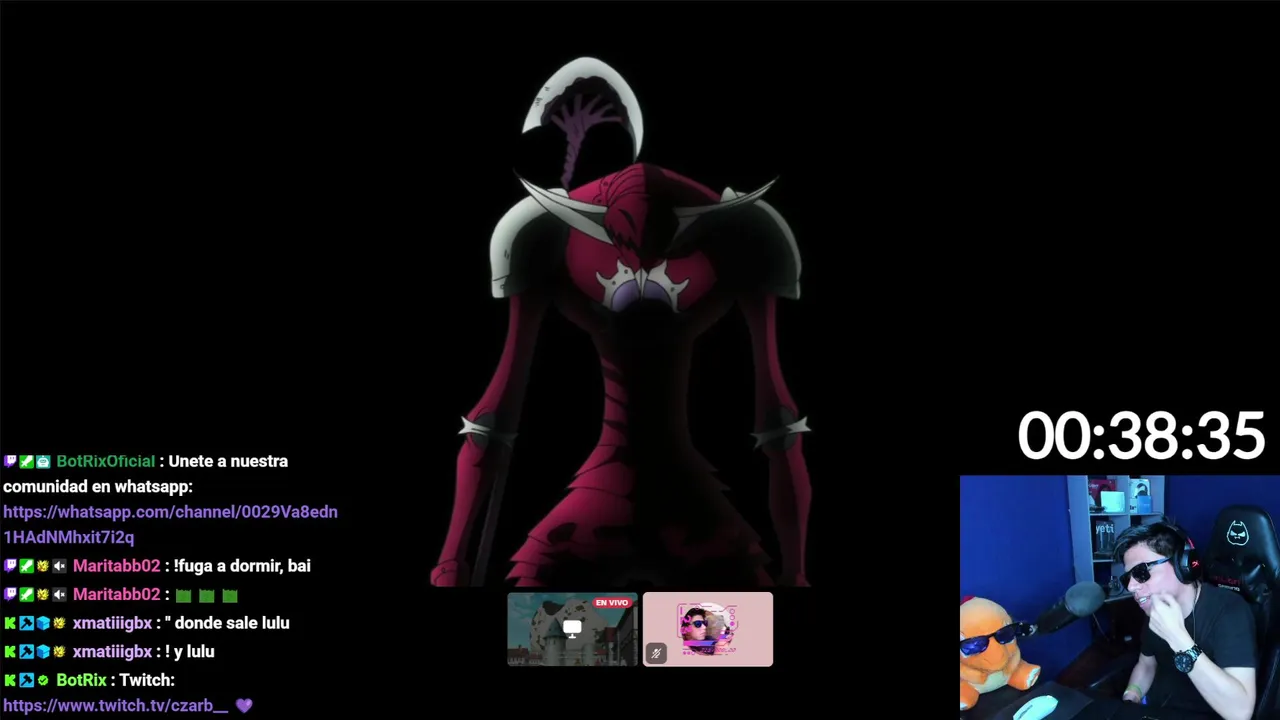The width and height of the screenshot is (1280, 720).
Task: Click Maritabb02 name on '!fuga a dormir' message
Action: click(116, 566)
